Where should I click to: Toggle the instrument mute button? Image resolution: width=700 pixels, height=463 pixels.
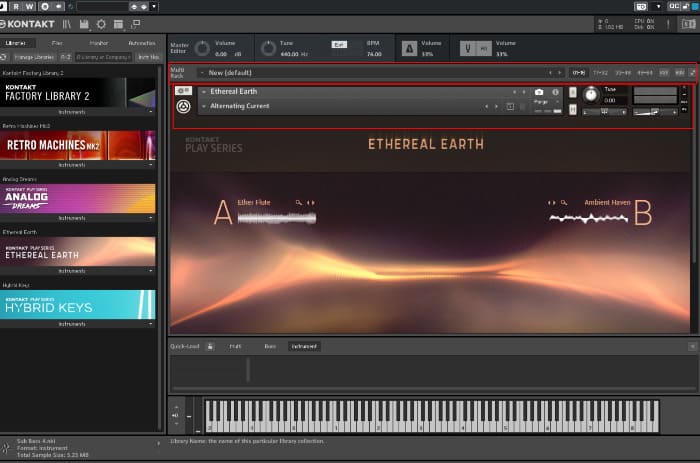point(573,109)
